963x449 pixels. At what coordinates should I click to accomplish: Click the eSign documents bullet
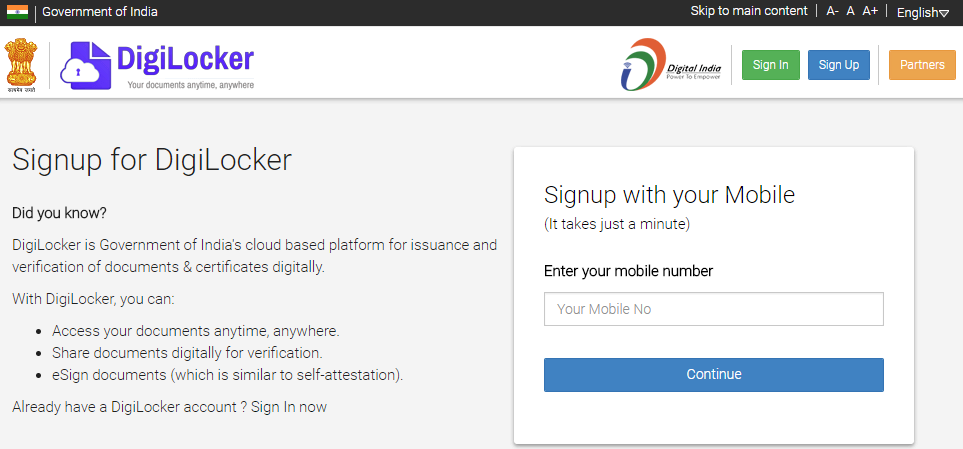coord(227,375)
